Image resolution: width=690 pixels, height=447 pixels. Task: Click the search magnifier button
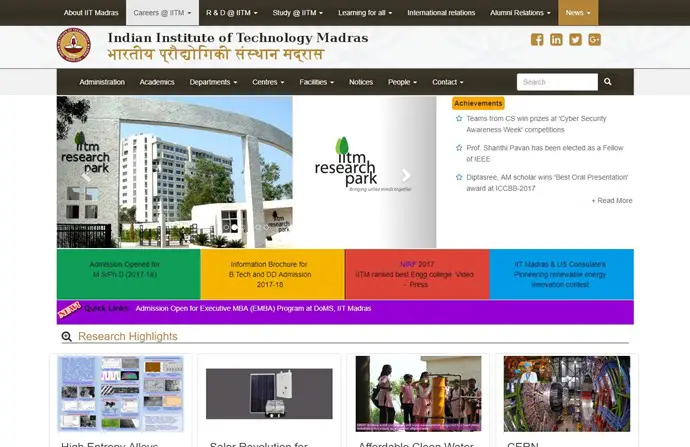[x=608, y=82]
